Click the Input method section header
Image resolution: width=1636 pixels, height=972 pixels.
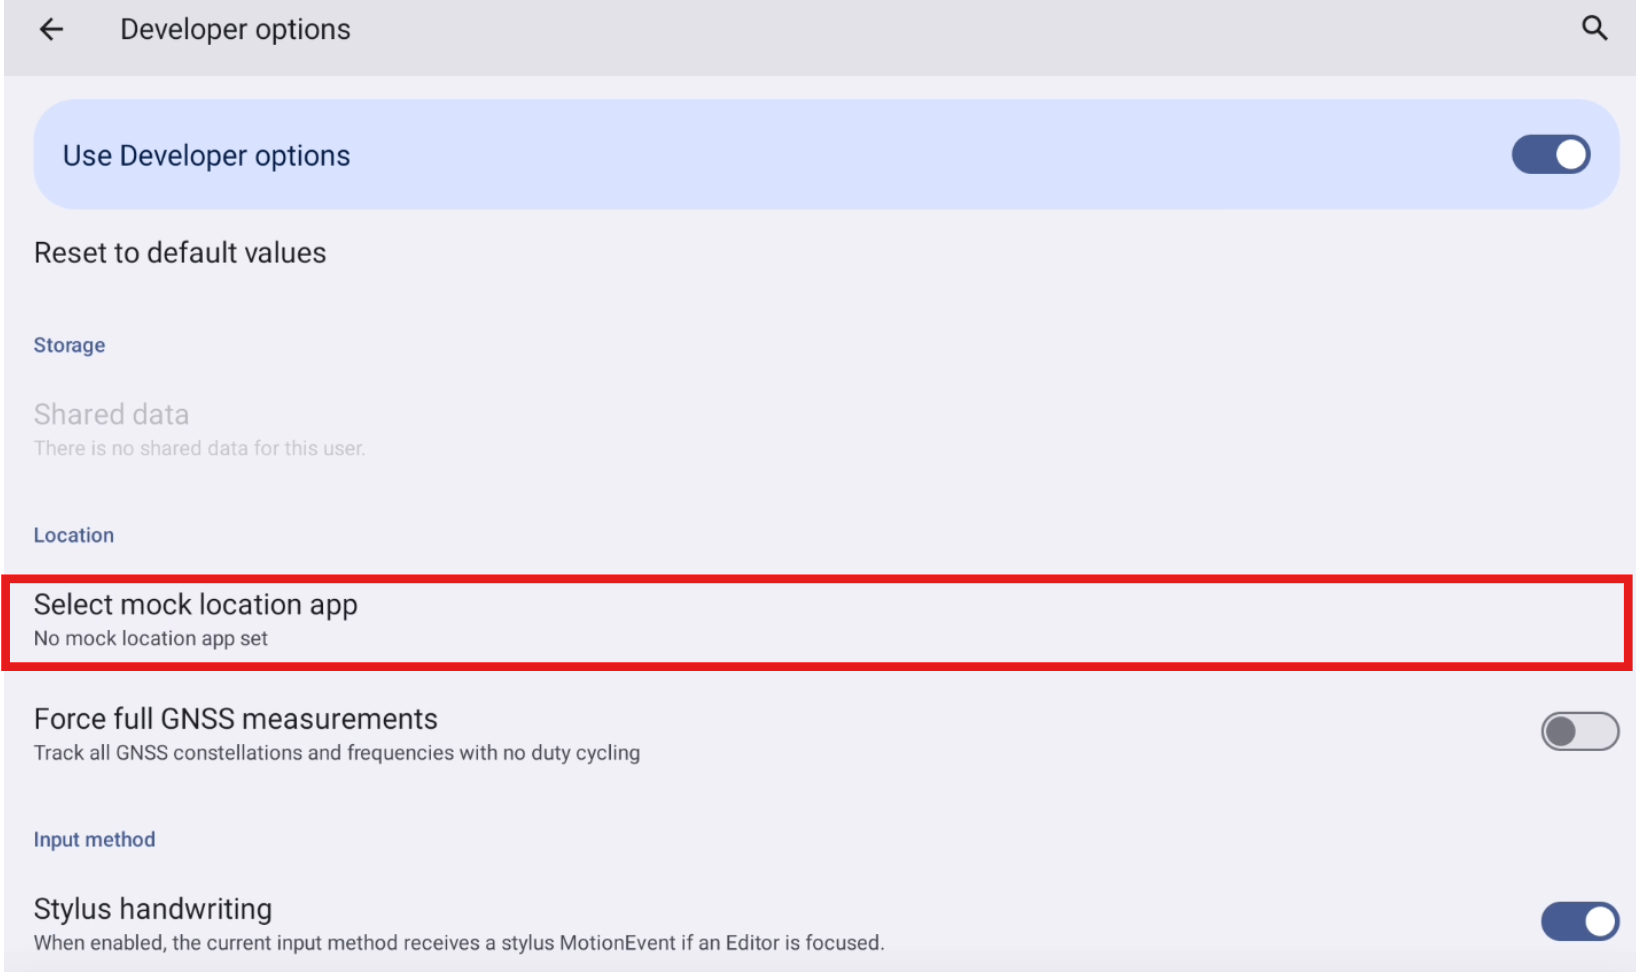94,840
